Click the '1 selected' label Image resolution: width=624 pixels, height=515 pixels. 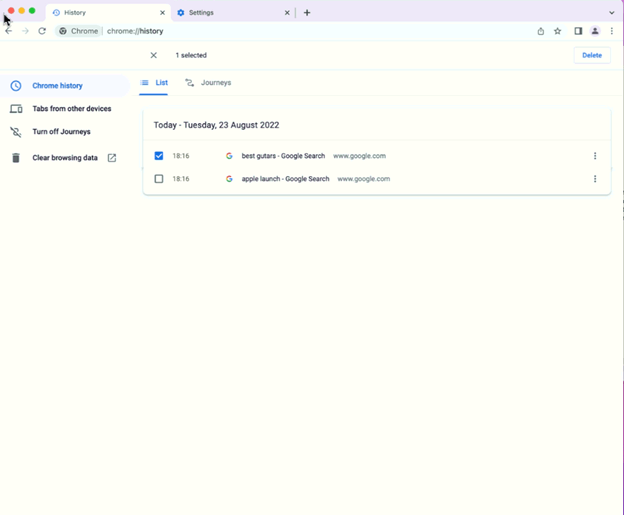click(x=191, y=55)
